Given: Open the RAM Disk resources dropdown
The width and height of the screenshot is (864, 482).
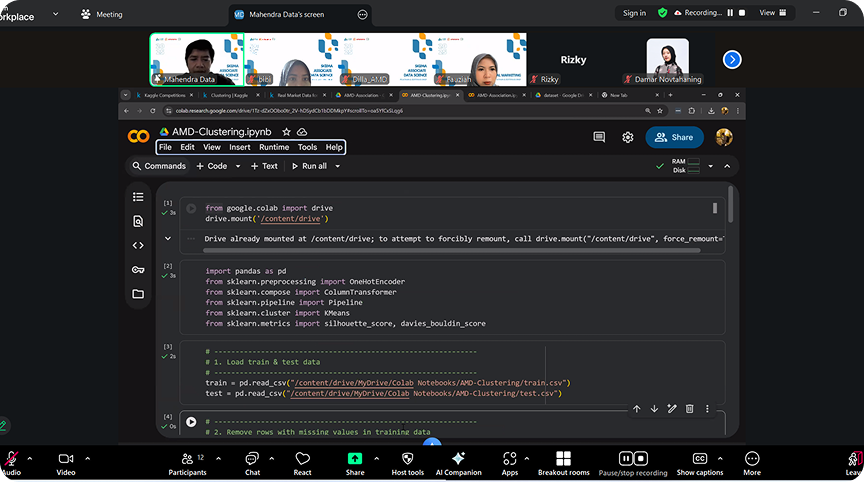Looking at the screenshot, I should (x=710, y=166).
